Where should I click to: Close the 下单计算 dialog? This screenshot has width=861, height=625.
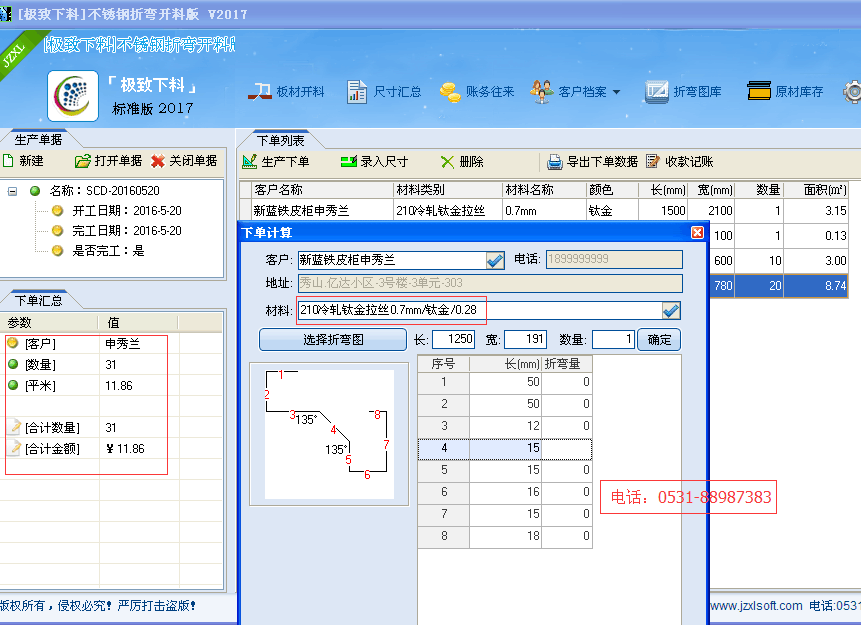(697, 233)
